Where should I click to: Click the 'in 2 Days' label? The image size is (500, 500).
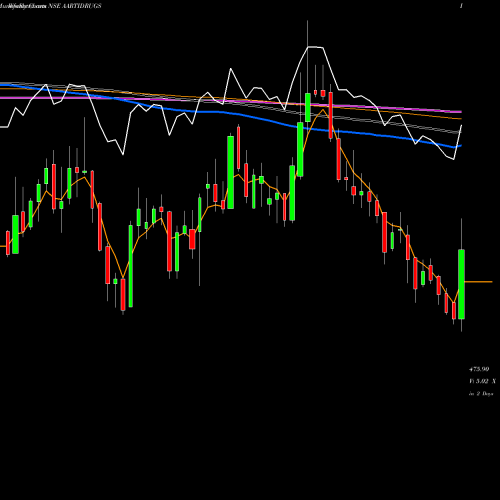[x=481, y=394]
